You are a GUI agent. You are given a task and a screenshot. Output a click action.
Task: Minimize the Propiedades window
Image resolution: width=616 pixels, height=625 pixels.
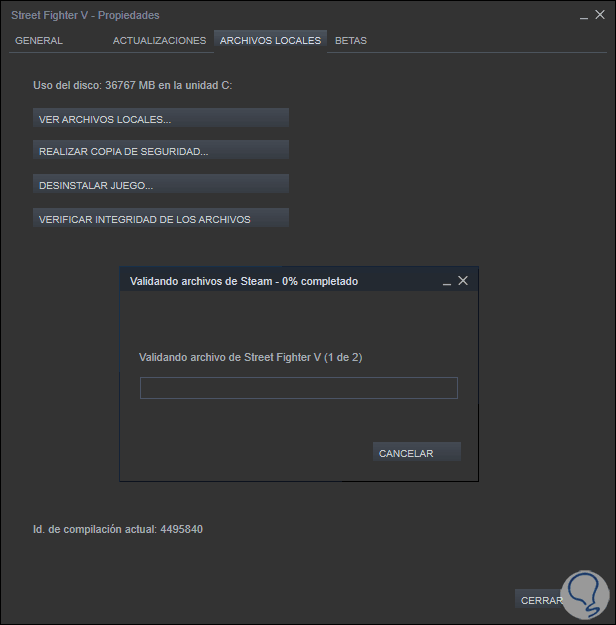click(584, 16)
